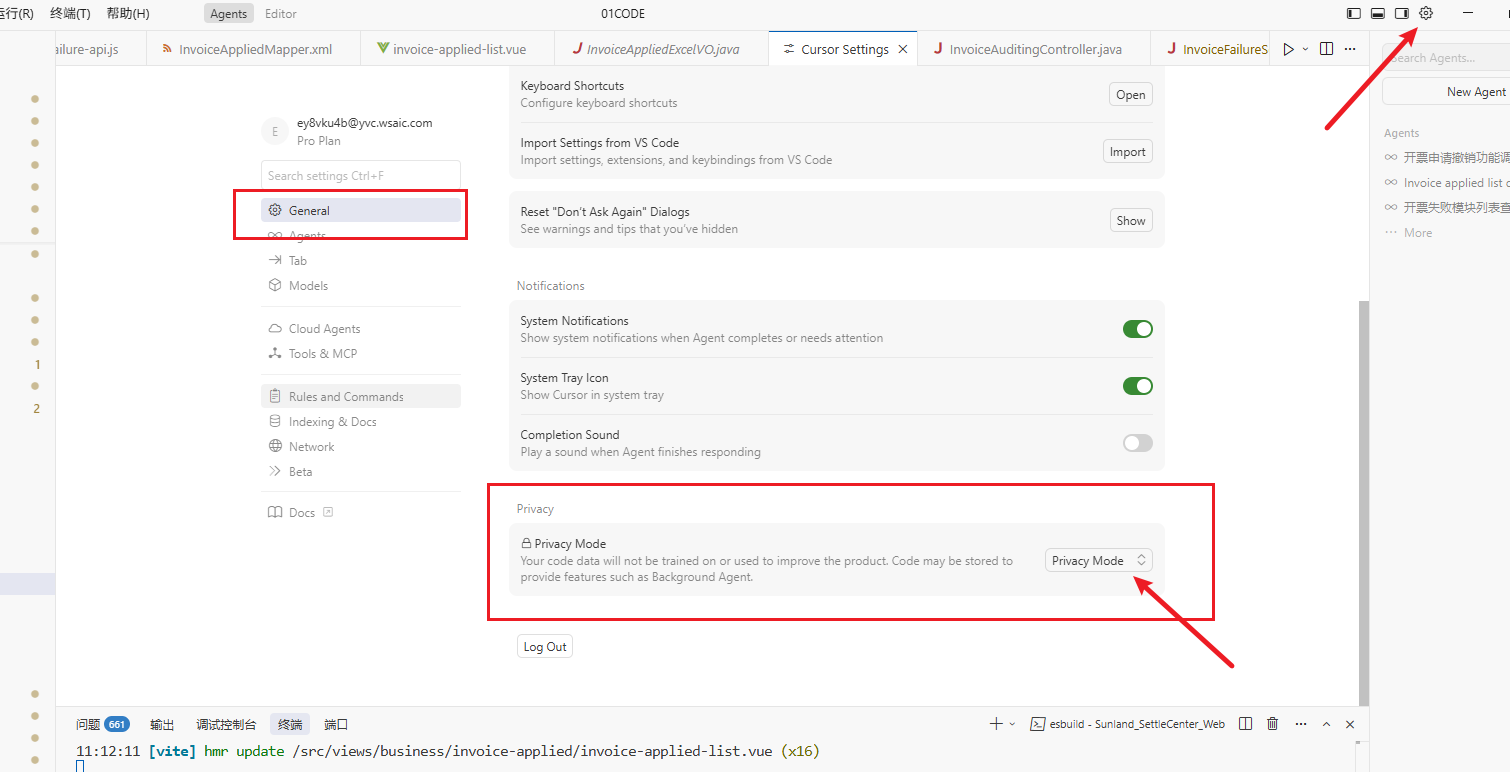
Task: Switch to 问题 panel tab
Action: (x=103, y=724)
